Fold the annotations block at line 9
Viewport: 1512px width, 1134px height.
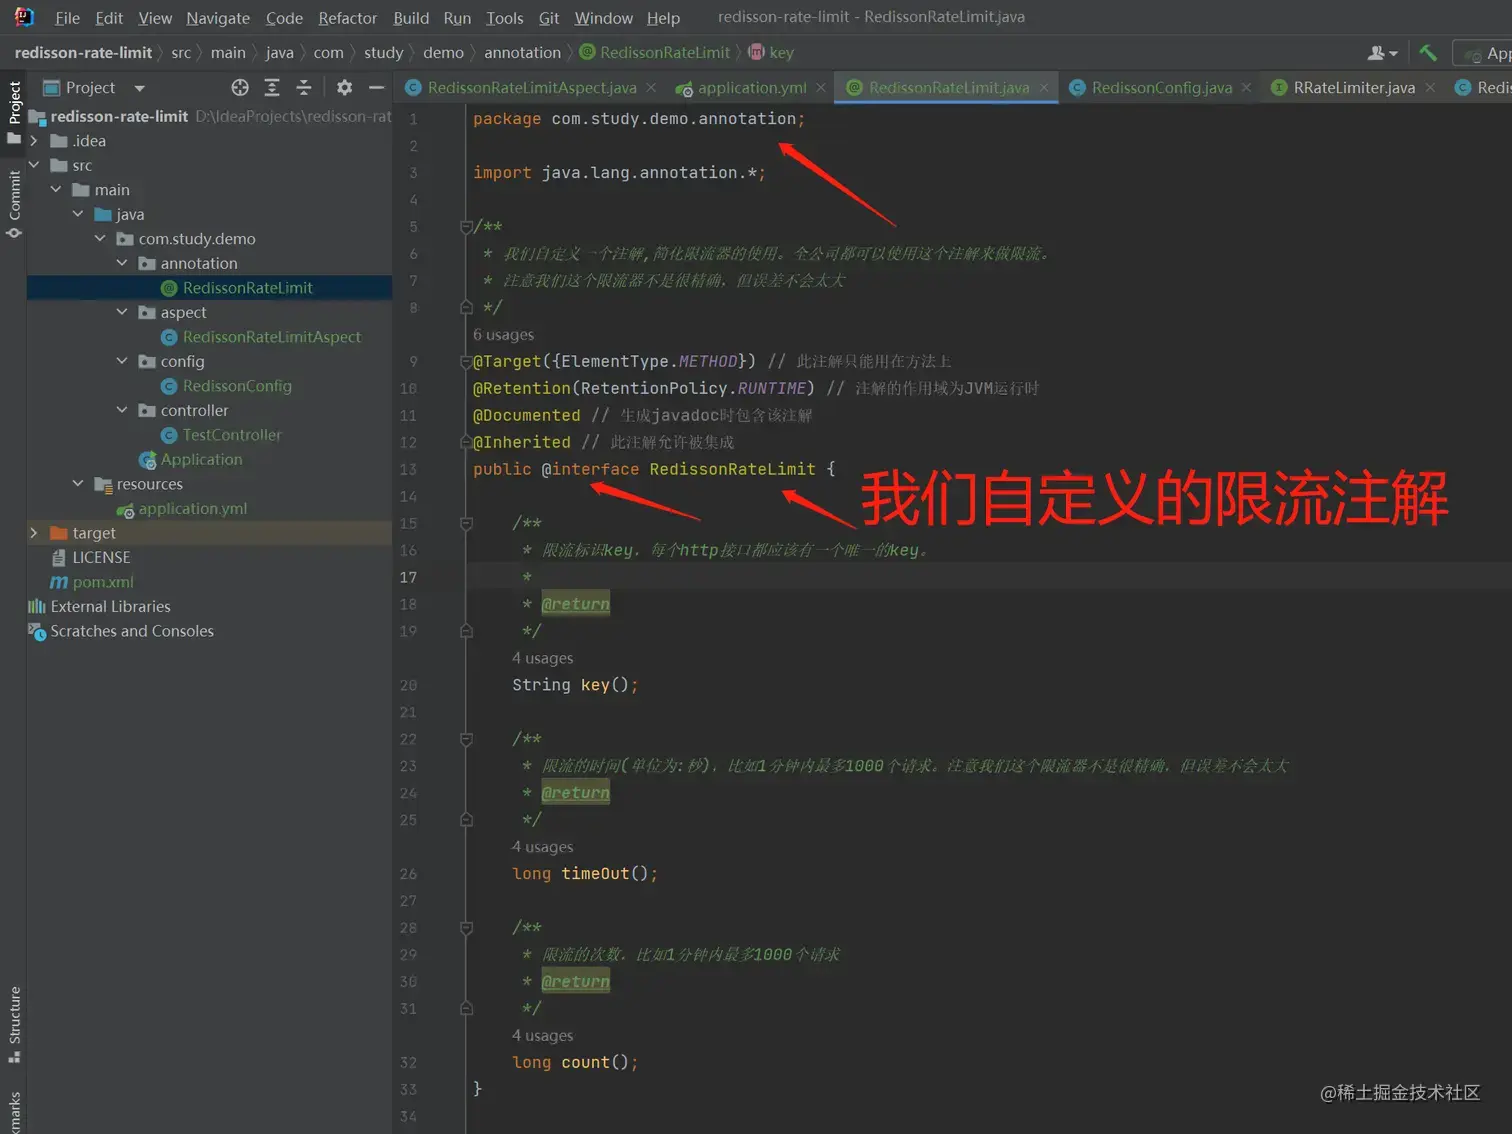[466, 361]
